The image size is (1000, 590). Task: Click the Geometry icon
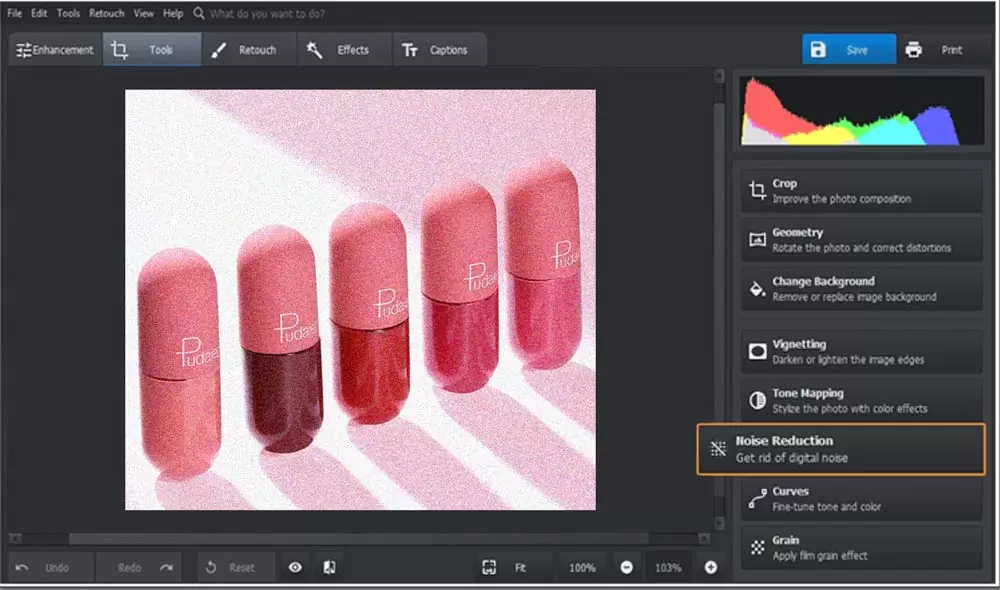[757, 240]
